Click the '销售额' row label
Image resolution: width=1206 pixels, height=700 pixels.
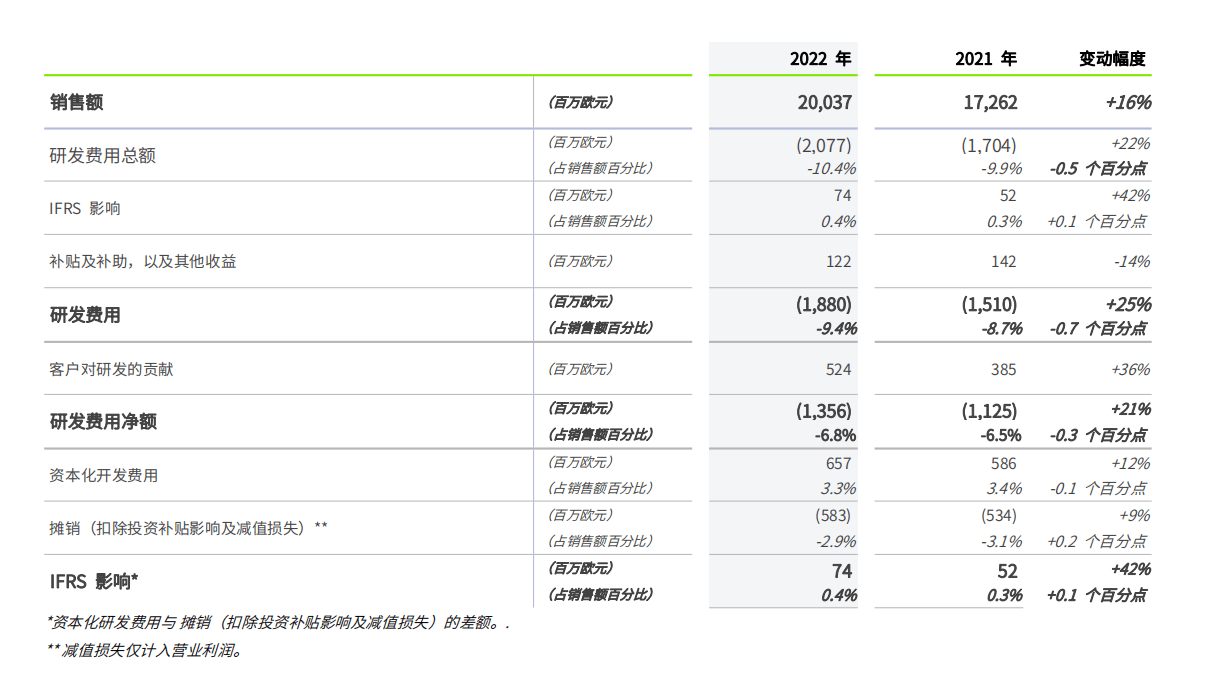pos(77,102)
